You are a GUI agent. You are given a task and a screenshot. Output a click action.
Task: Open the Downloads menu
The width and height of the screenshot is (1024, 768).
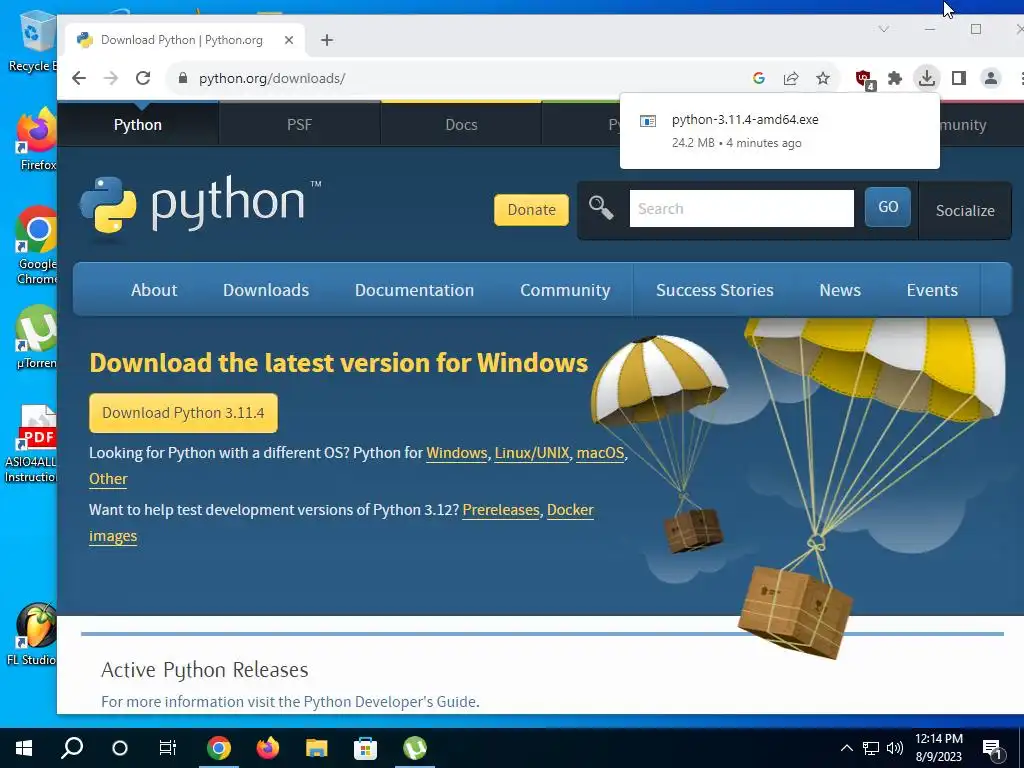[266, 290]
